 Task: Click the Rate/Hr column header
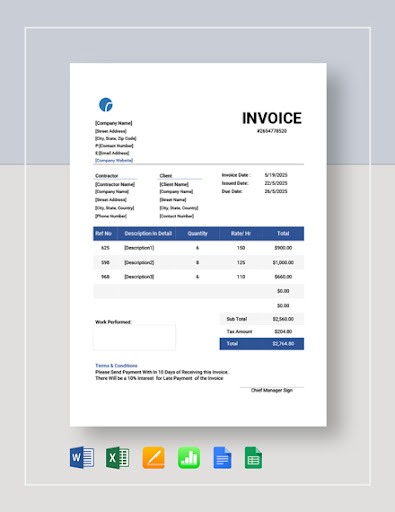[241, 234]
